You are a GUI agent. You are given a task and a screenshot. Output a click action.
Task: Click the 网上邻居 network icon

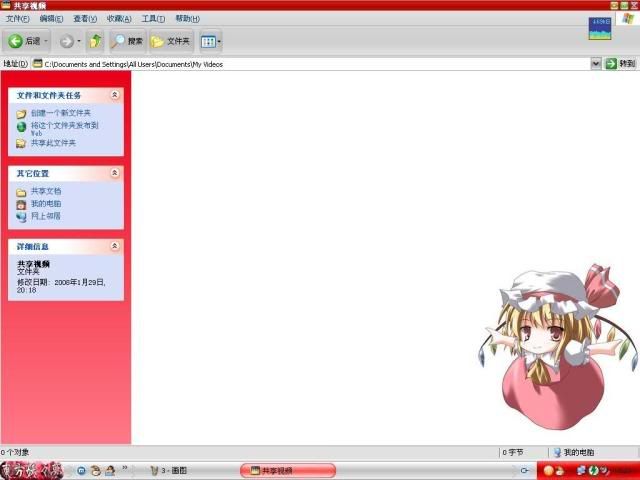click(x=21, y=217)
